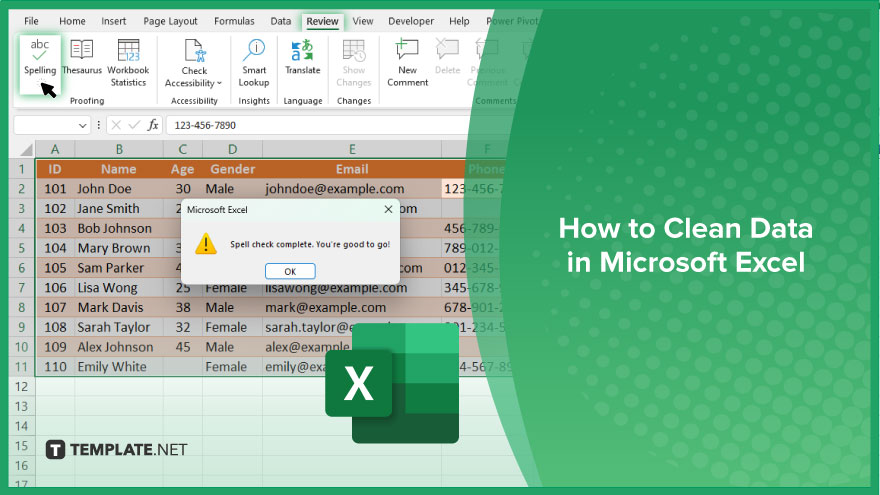Image resolution: width=880 pixels, height=495 pixels.
Task: Click the cell containing Sarah Taylor
Action: click(x=119, y=327)
